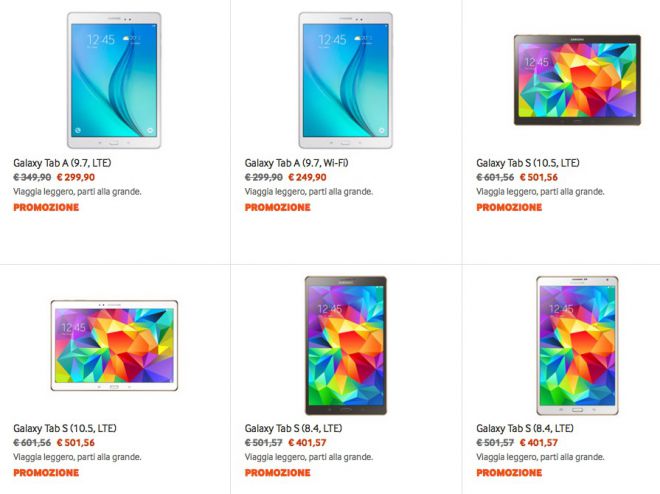Open the Galaxy Tab A (9.7, LTE) tablet image

(x=114, y=80)
